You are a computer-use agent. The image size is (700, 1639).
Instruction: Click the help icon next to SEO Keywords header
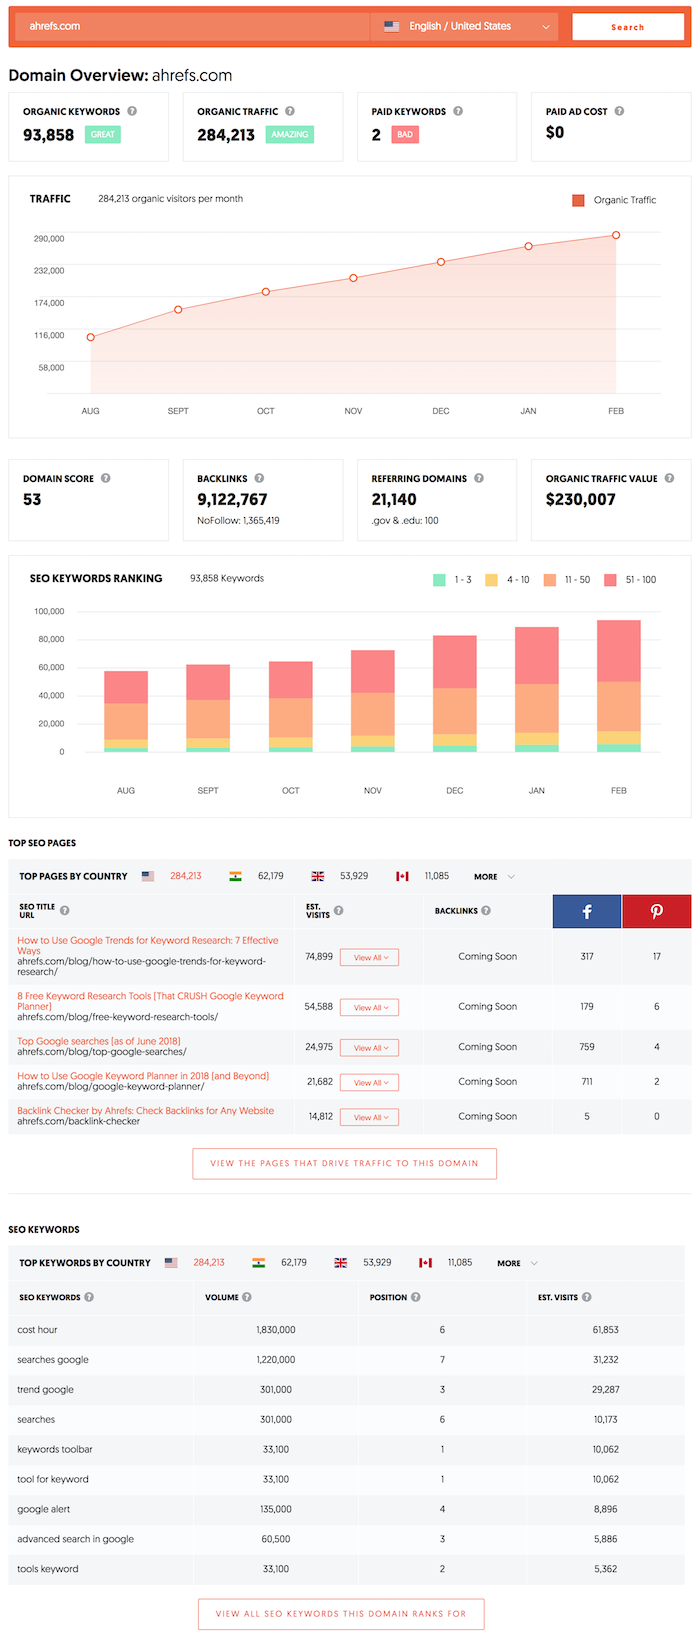coord(89,1297)
